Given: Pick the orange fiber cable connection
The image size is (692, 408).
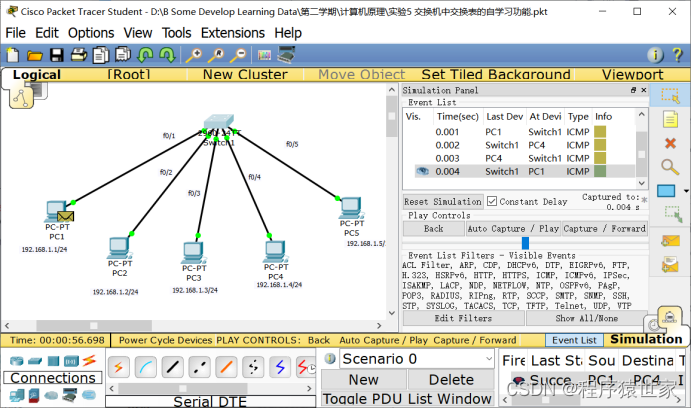Looking at the screenshot, I should pos(226,367).
